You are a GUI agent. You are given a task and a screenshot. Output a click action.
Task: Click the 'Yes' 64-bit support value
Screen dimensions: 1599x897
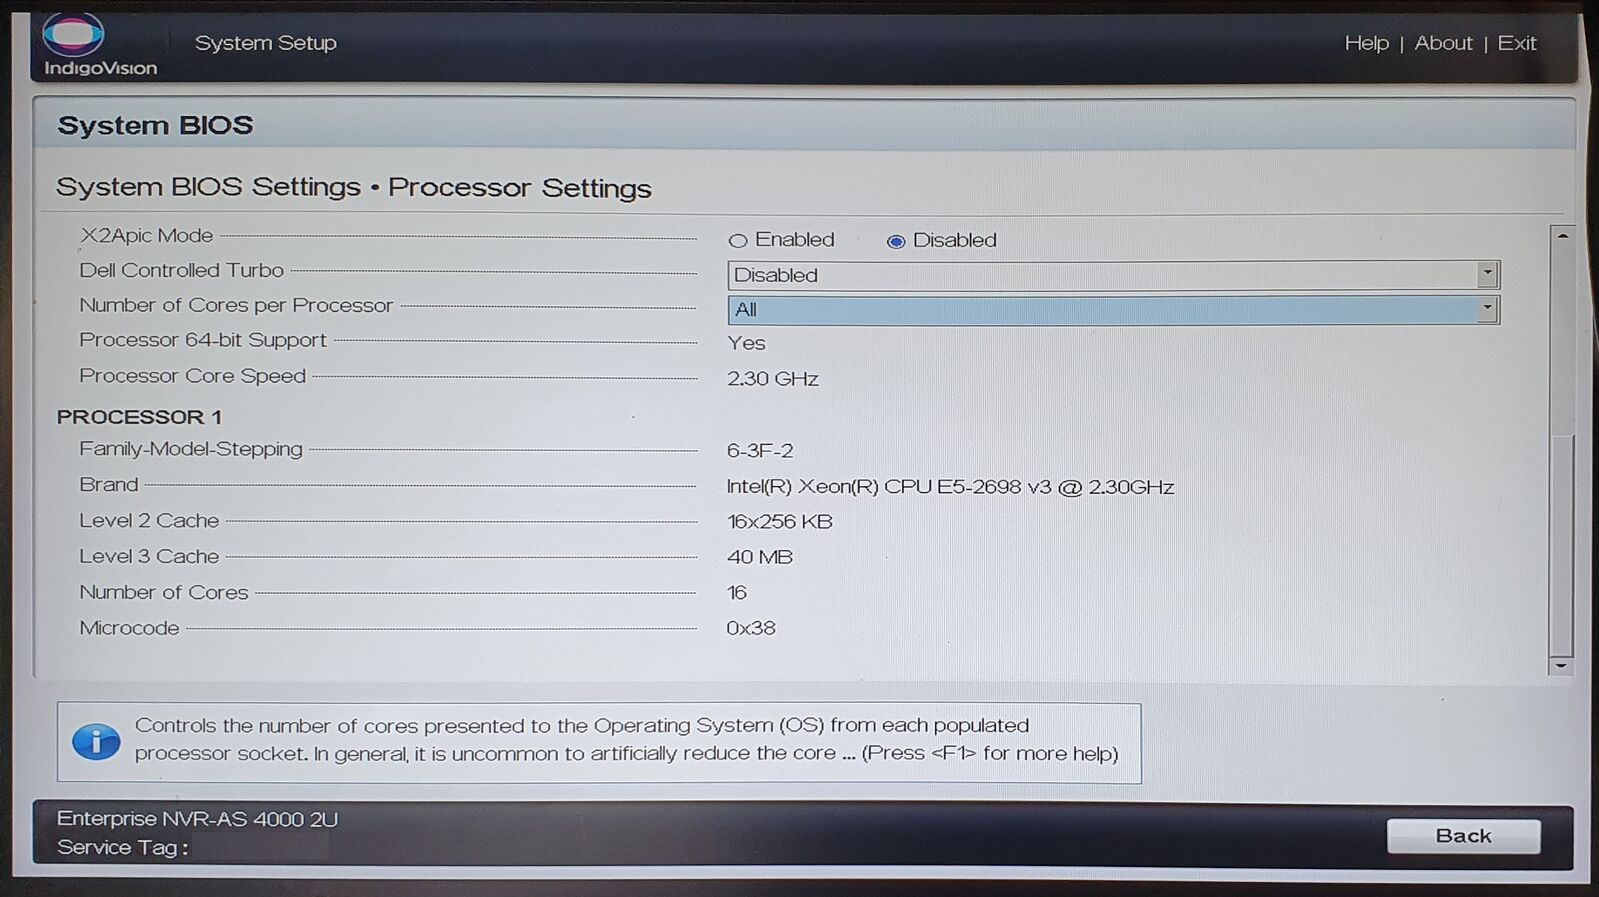[746, 343]
